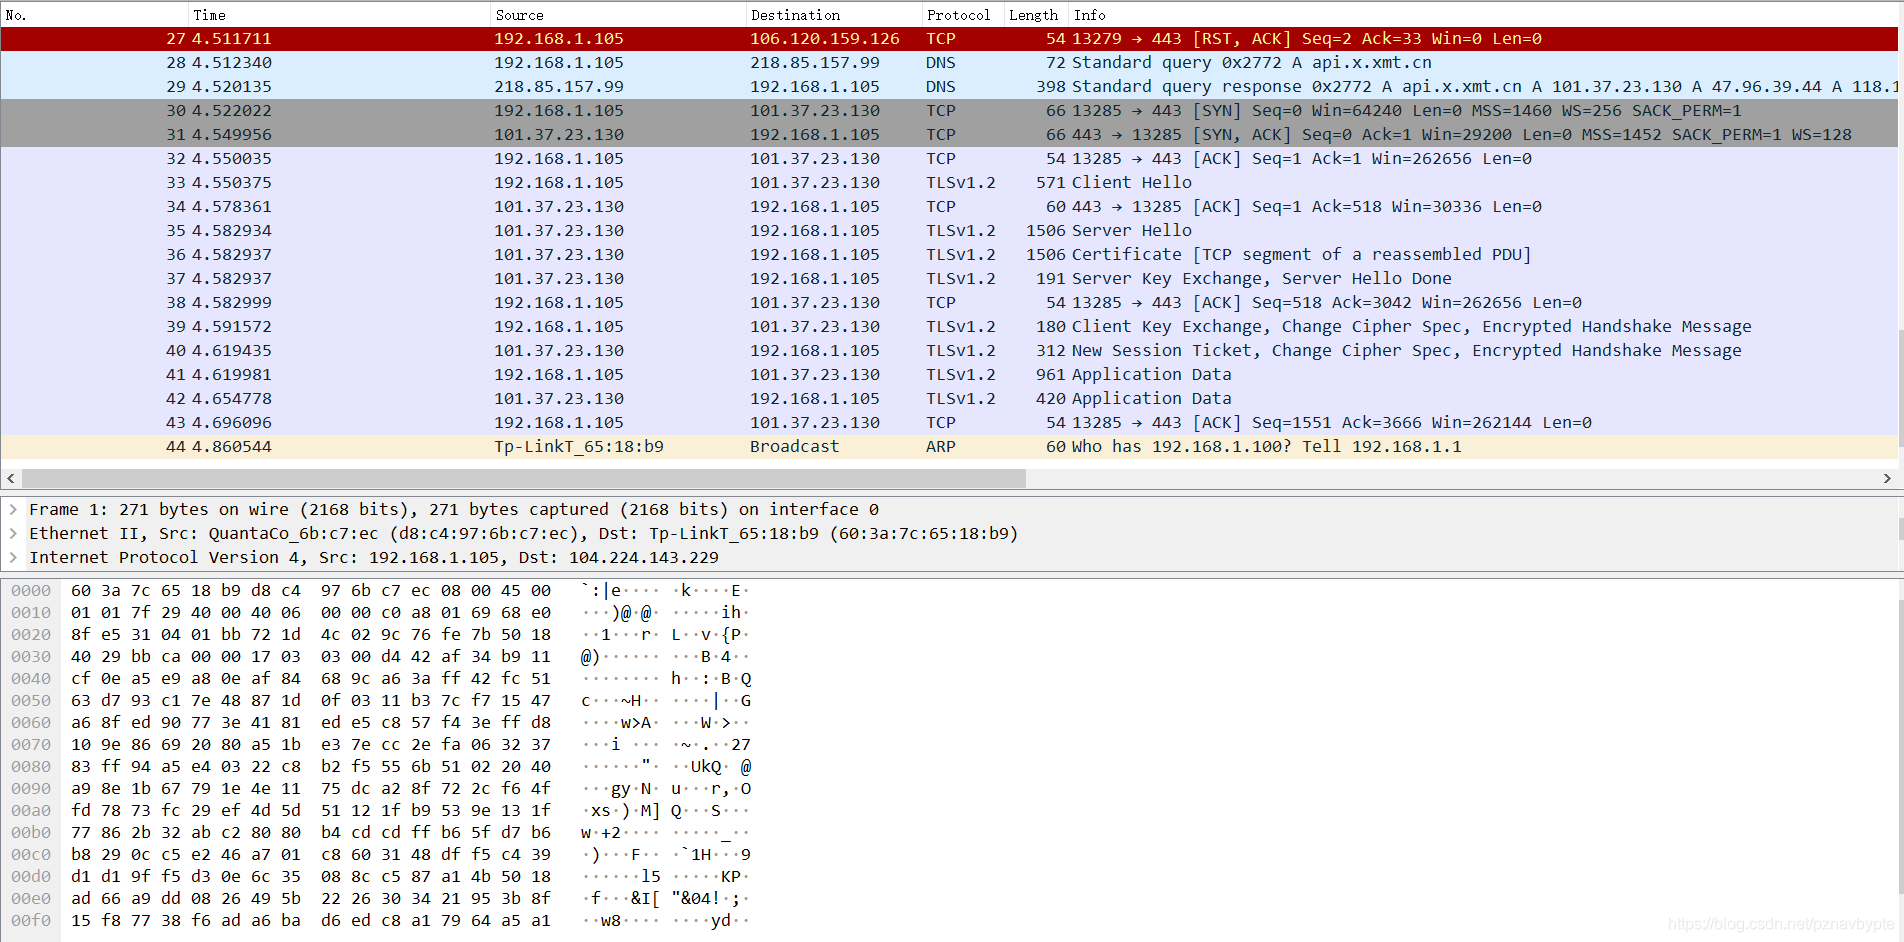Click hex offset 00b0 in bytes pane

(31, 833)
